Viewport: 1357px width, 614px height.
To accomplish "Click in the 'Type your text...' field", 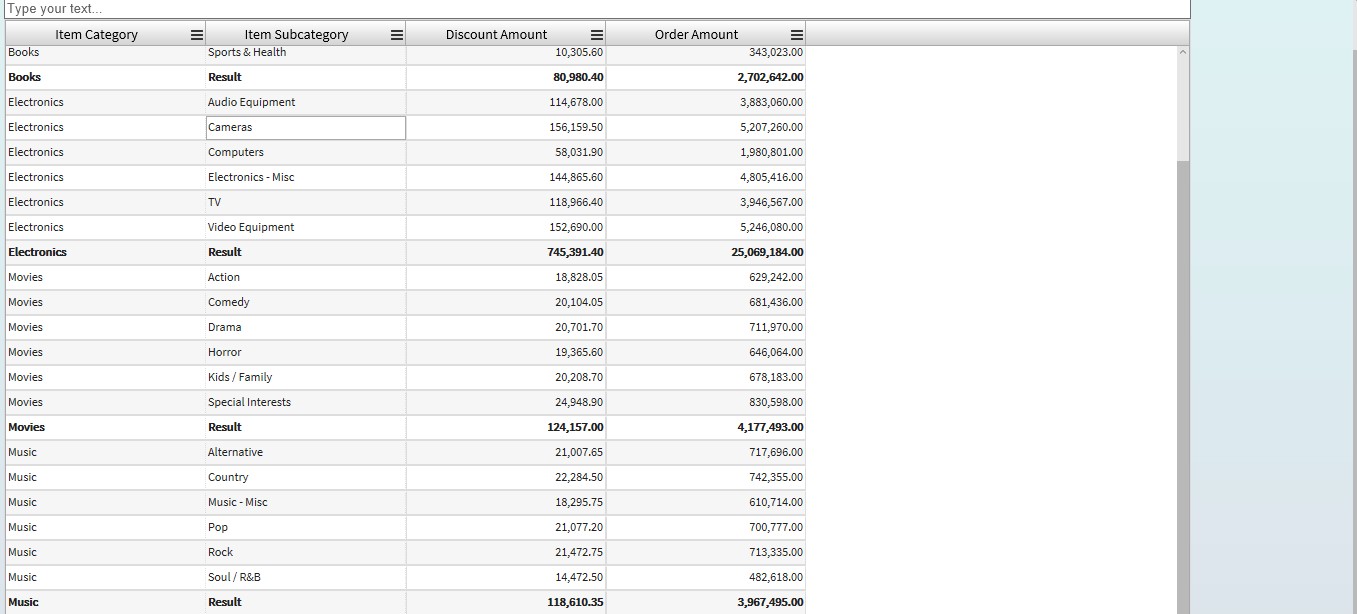I will 596,9.
